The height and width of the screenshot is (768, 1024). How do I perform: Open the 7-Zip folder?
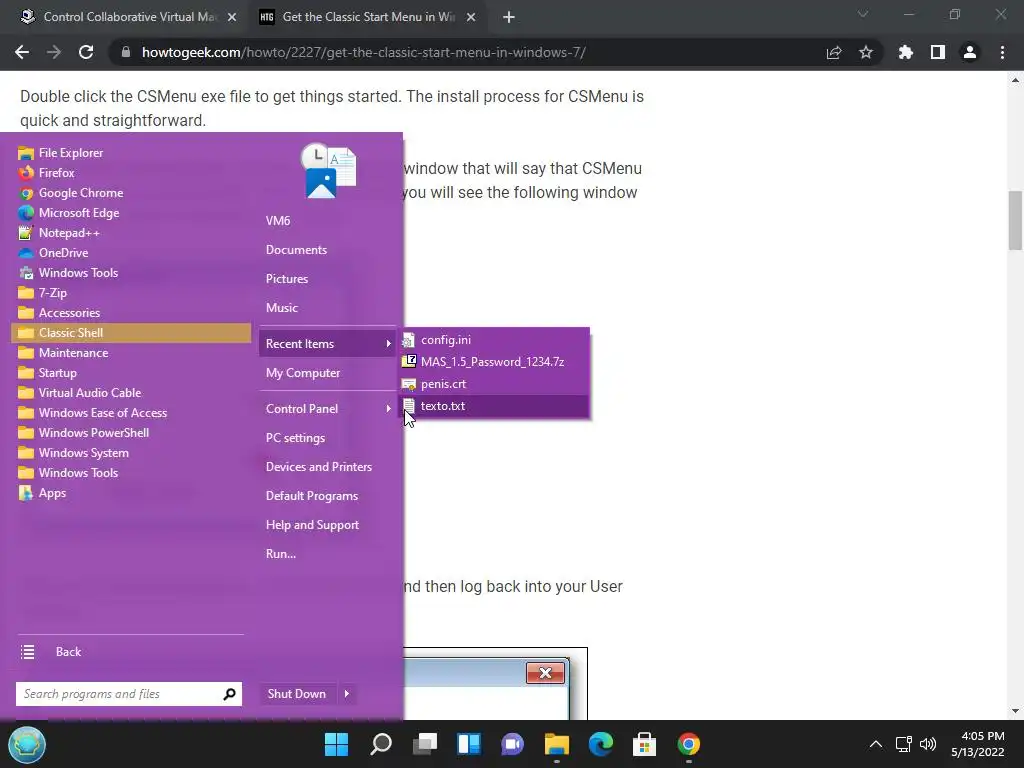click(x=131, y=293)
